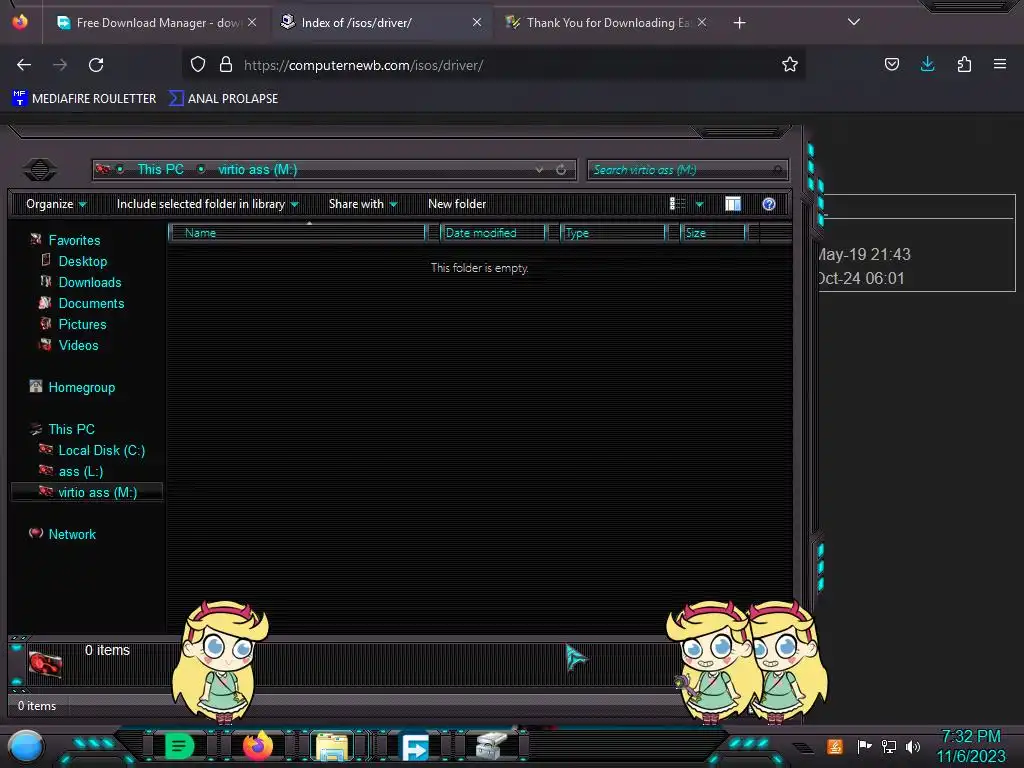Image resolution: width=1024 pixels, height=768 pixels.
Task: Open volume speaker tray icon
Action: [x=912, y=746]
